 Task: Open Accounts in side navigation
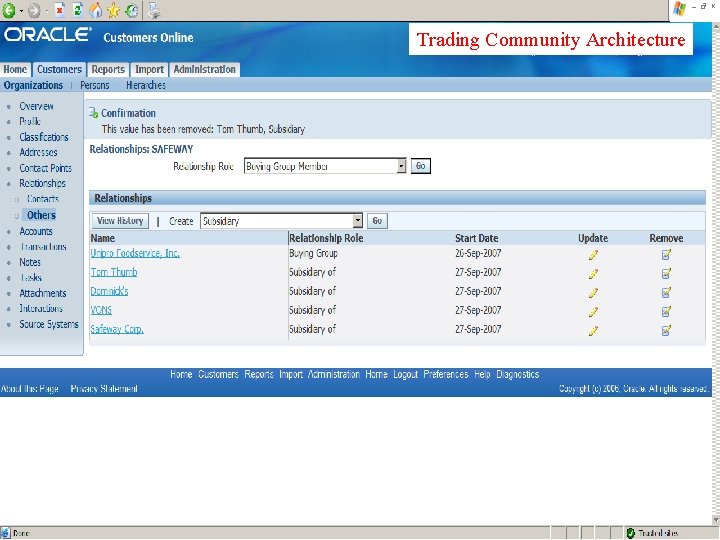[x=36, y=231]
